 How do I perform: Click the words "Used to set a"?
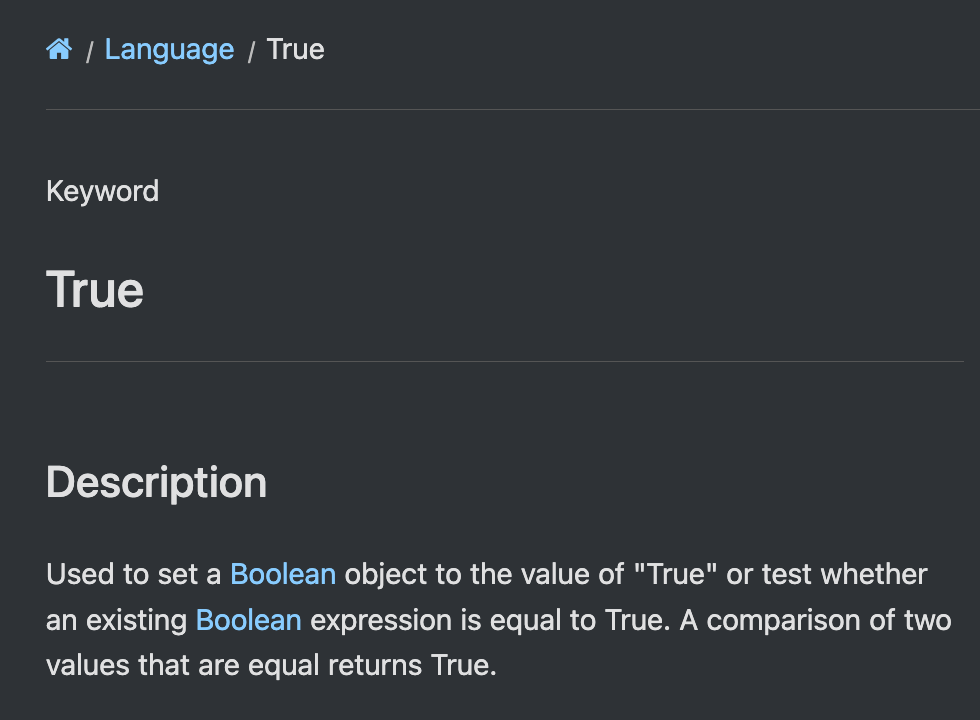coord(134,574)
